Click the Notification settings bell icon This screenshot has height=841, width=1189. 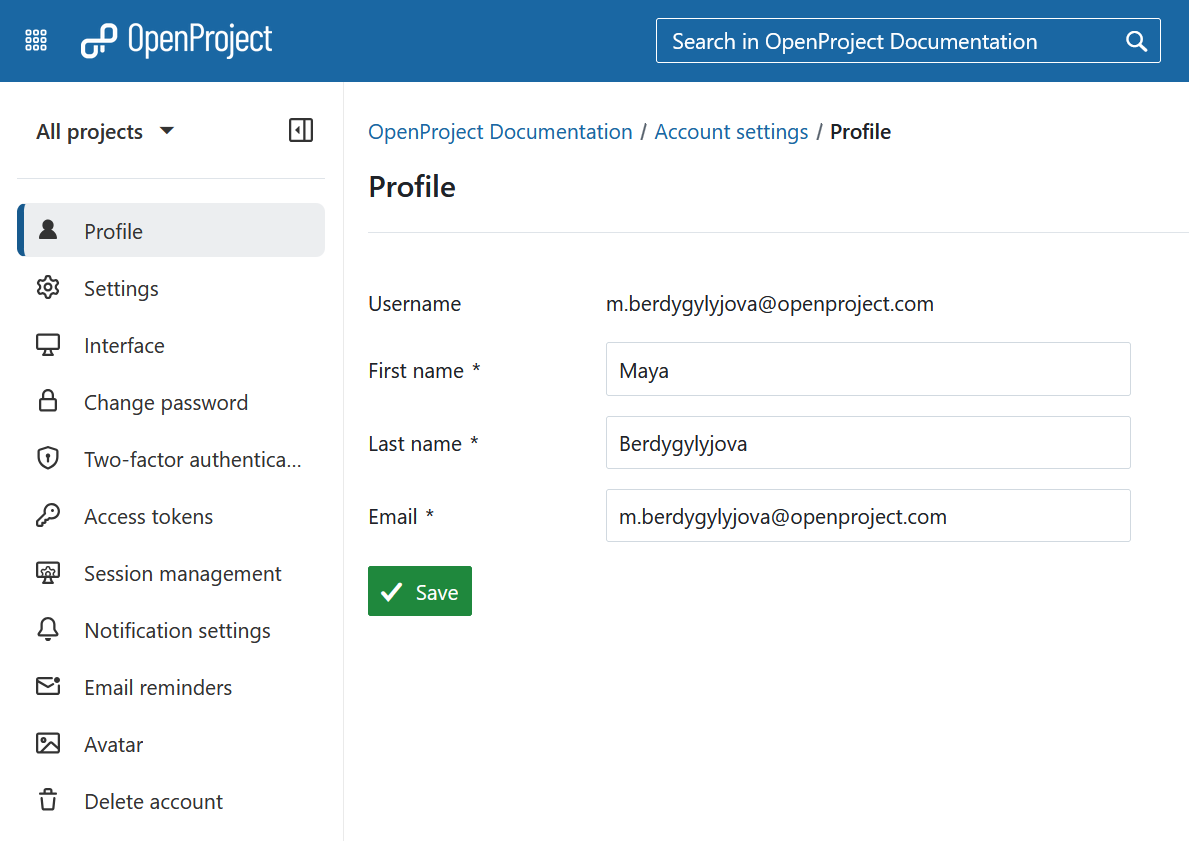click(48, 629)
